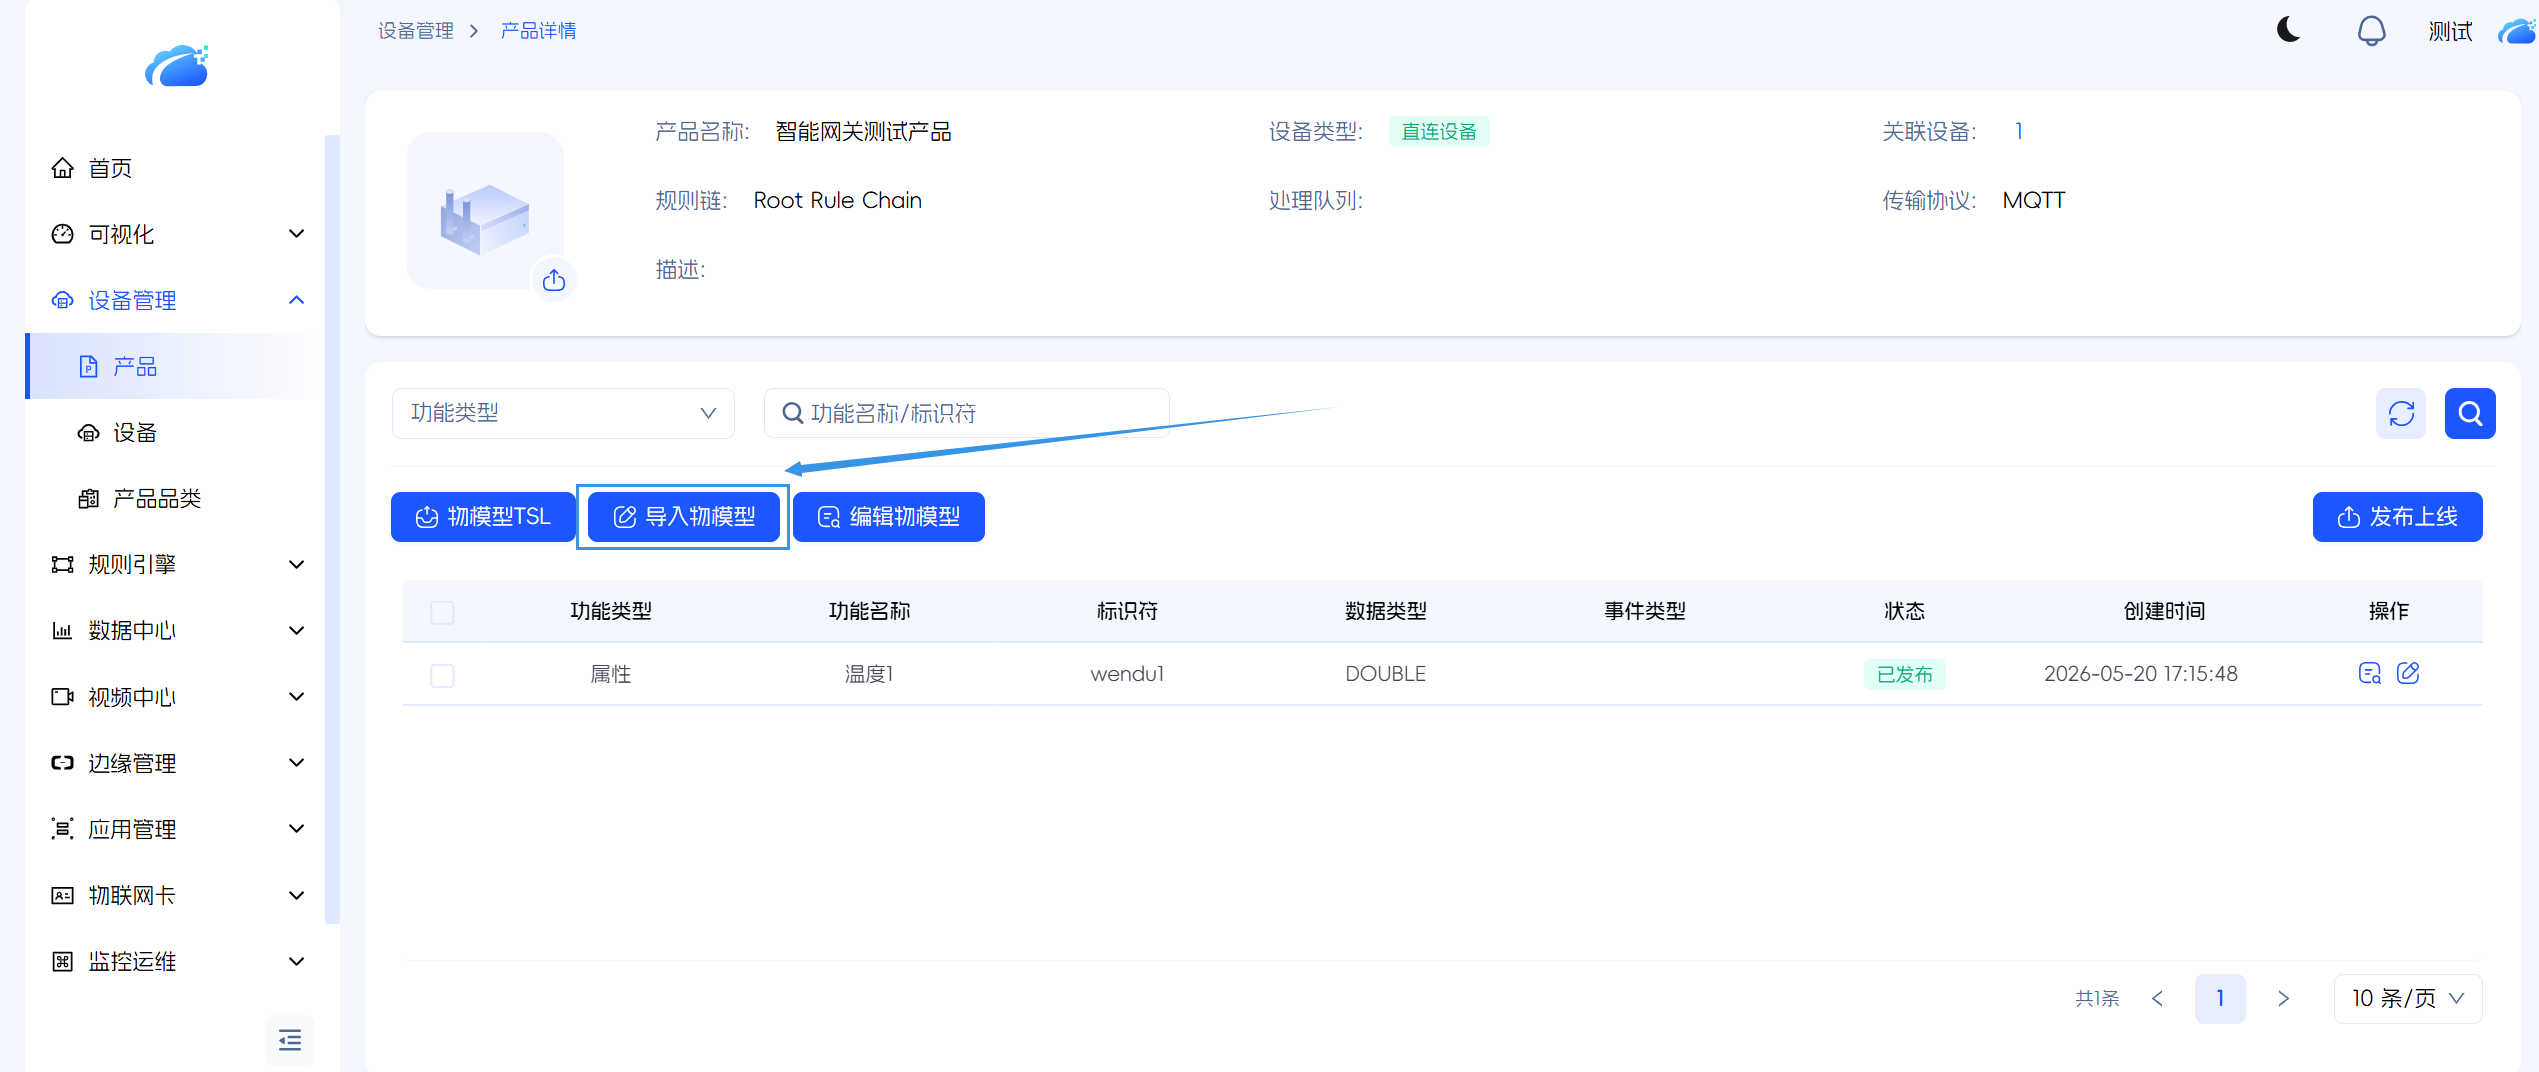
Task: Open the notifications bell
Action: coord(2371,31)
